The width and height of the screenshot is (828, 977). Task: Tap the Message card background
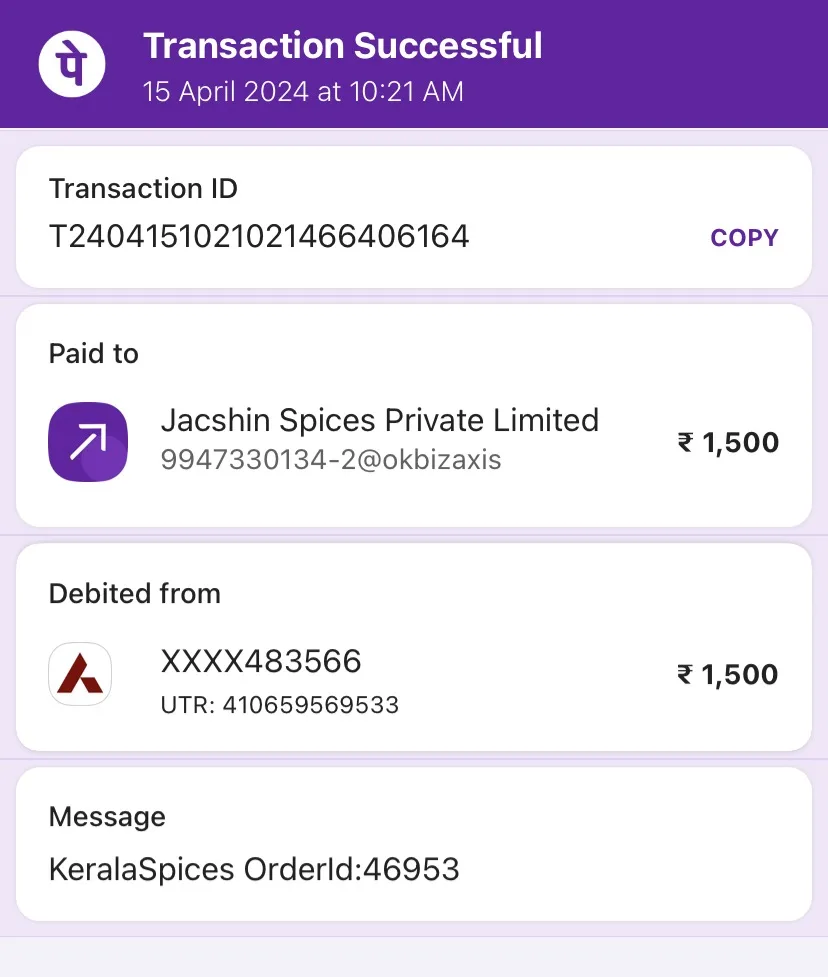[414, 844]
